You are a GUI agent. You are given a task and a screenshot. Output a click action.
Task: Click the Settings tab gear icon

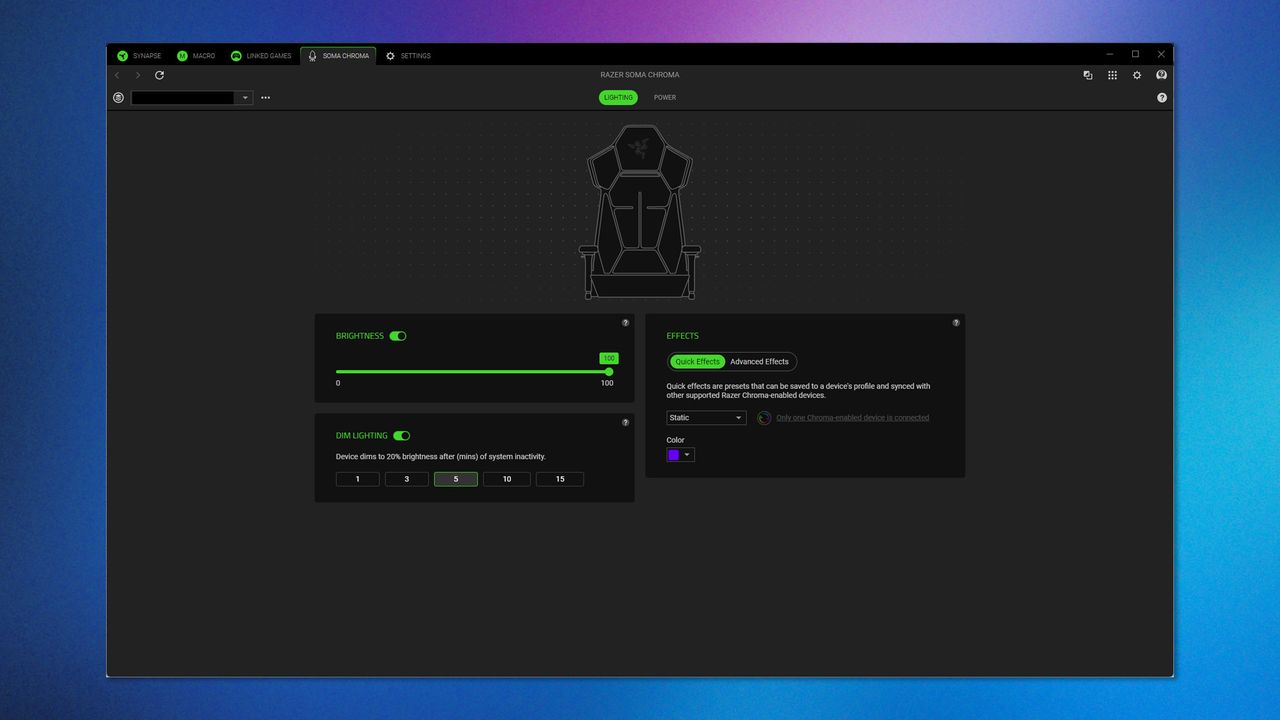[x=390, y=56]
